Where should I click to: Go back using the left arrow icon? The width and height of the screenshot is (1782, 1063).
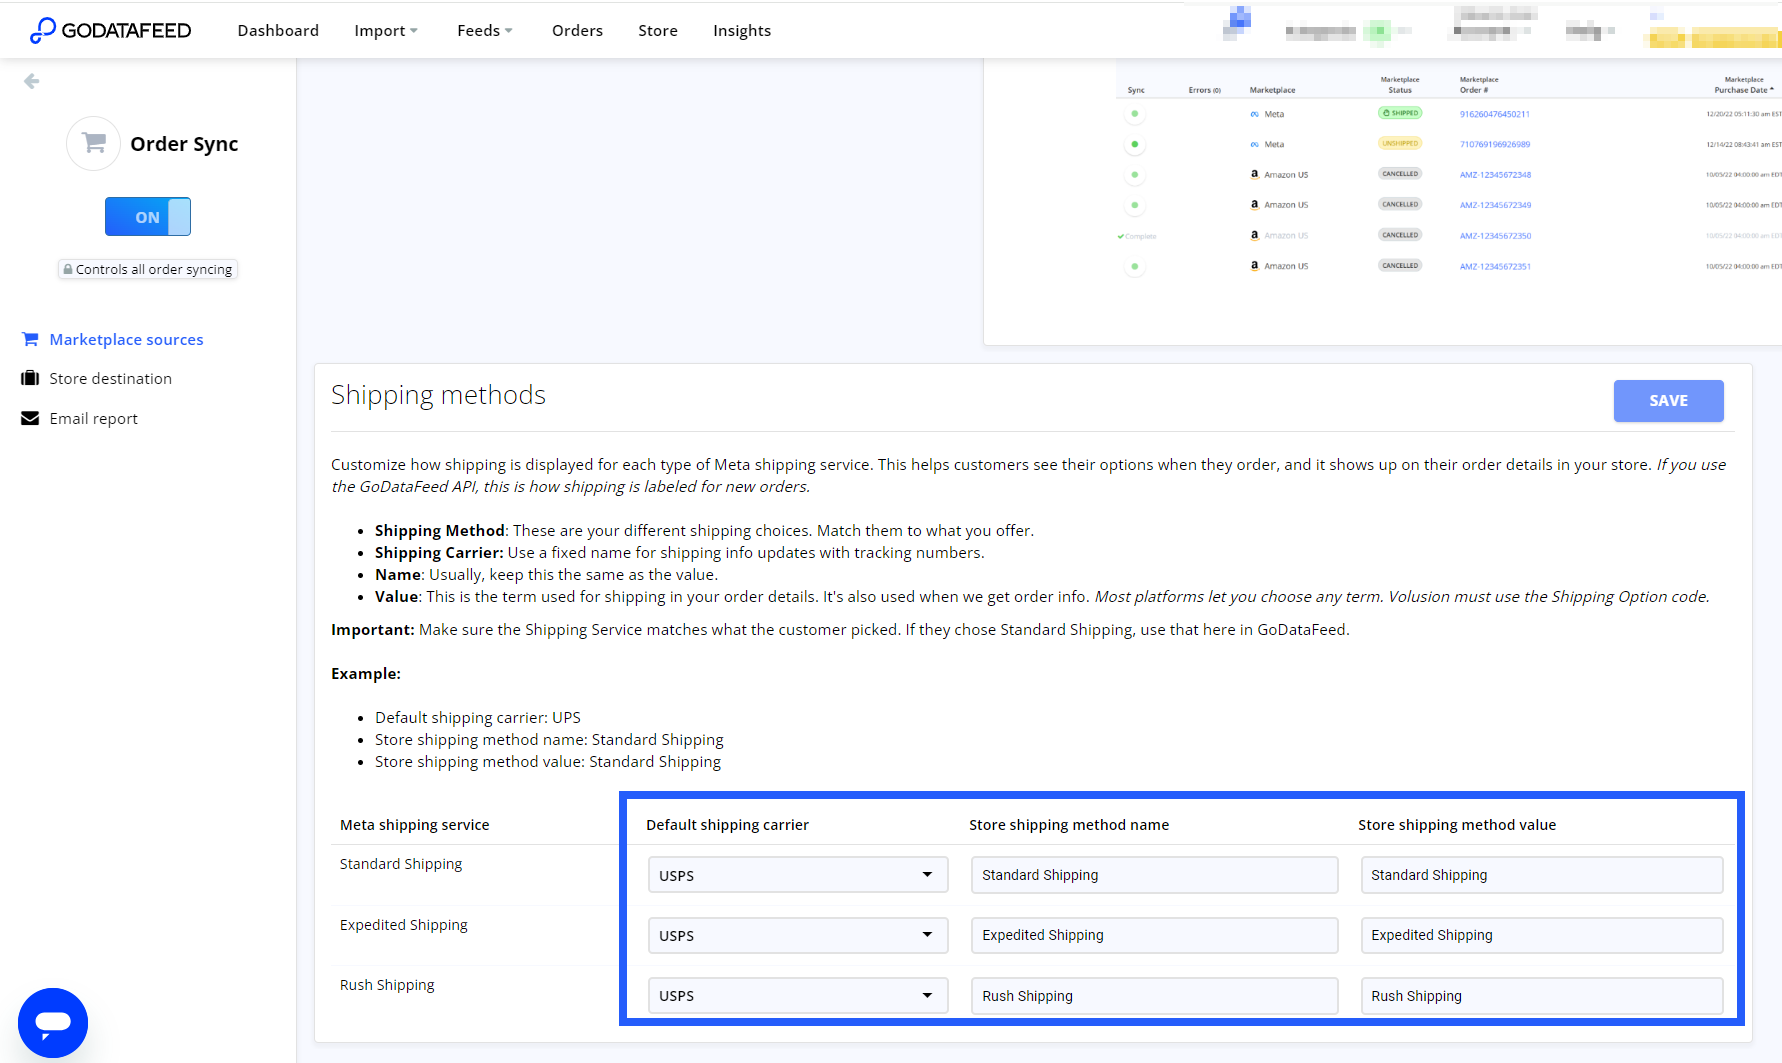point(32,81)
